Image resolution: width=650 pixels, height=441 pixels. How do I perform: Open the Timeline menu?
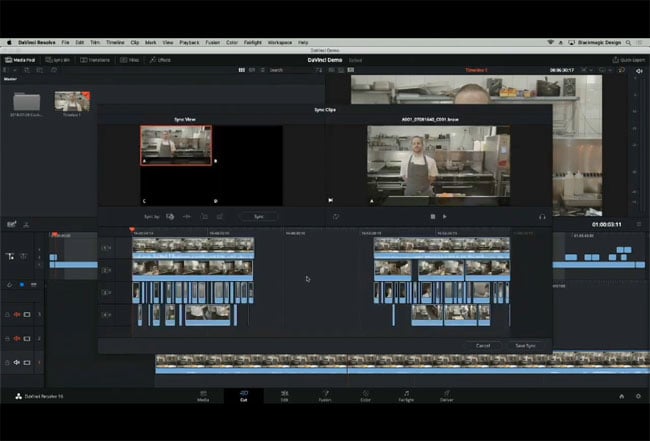coord(115,42)
